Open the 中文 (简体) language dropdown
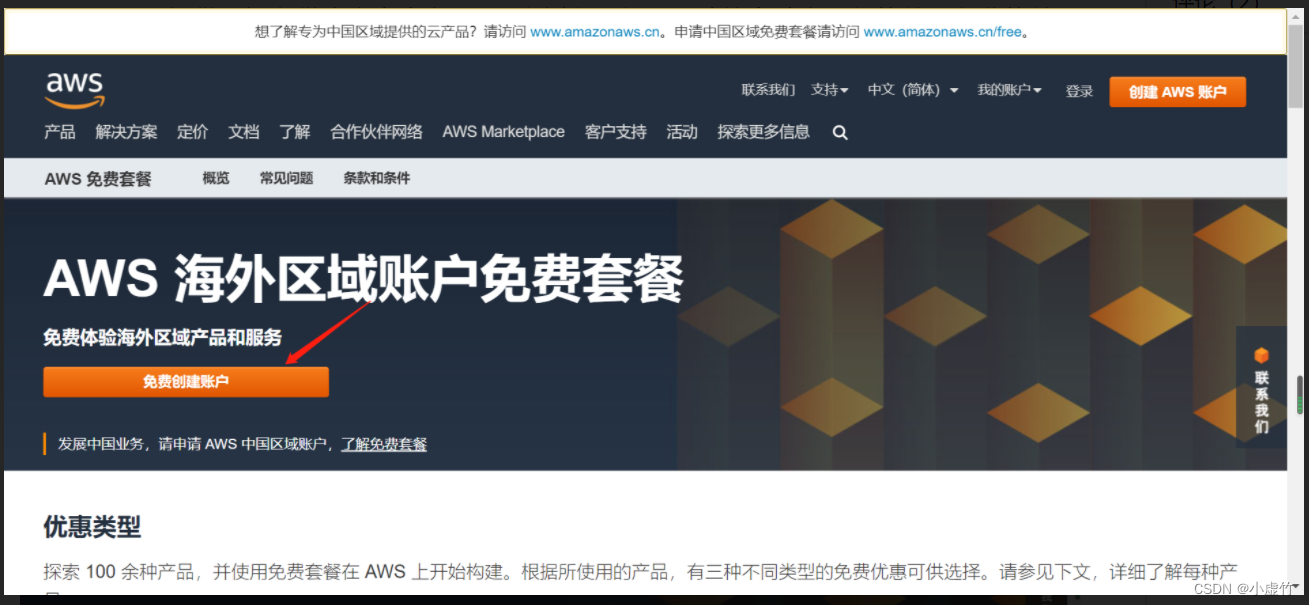The image size is (1309, 605). [x=913, y=90]
